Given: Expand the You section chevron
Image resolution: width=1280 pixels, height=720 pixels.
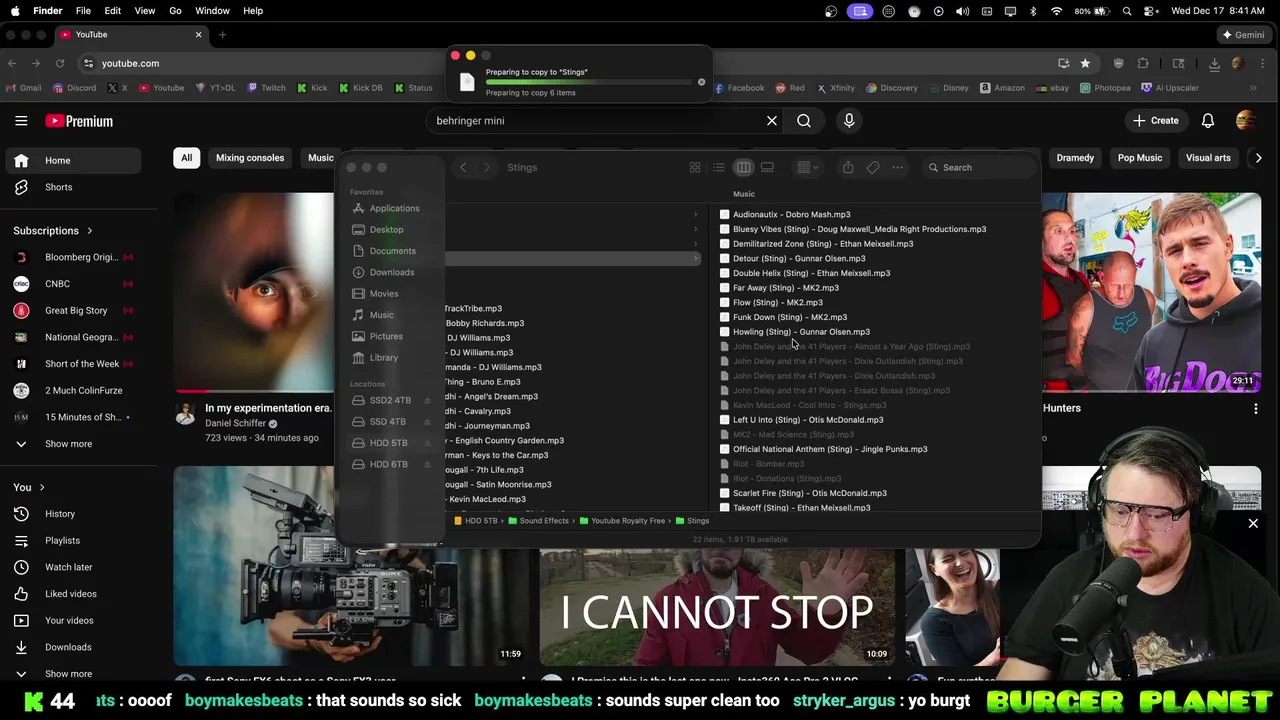Looking at the screenshot, I should coord(42,487).
